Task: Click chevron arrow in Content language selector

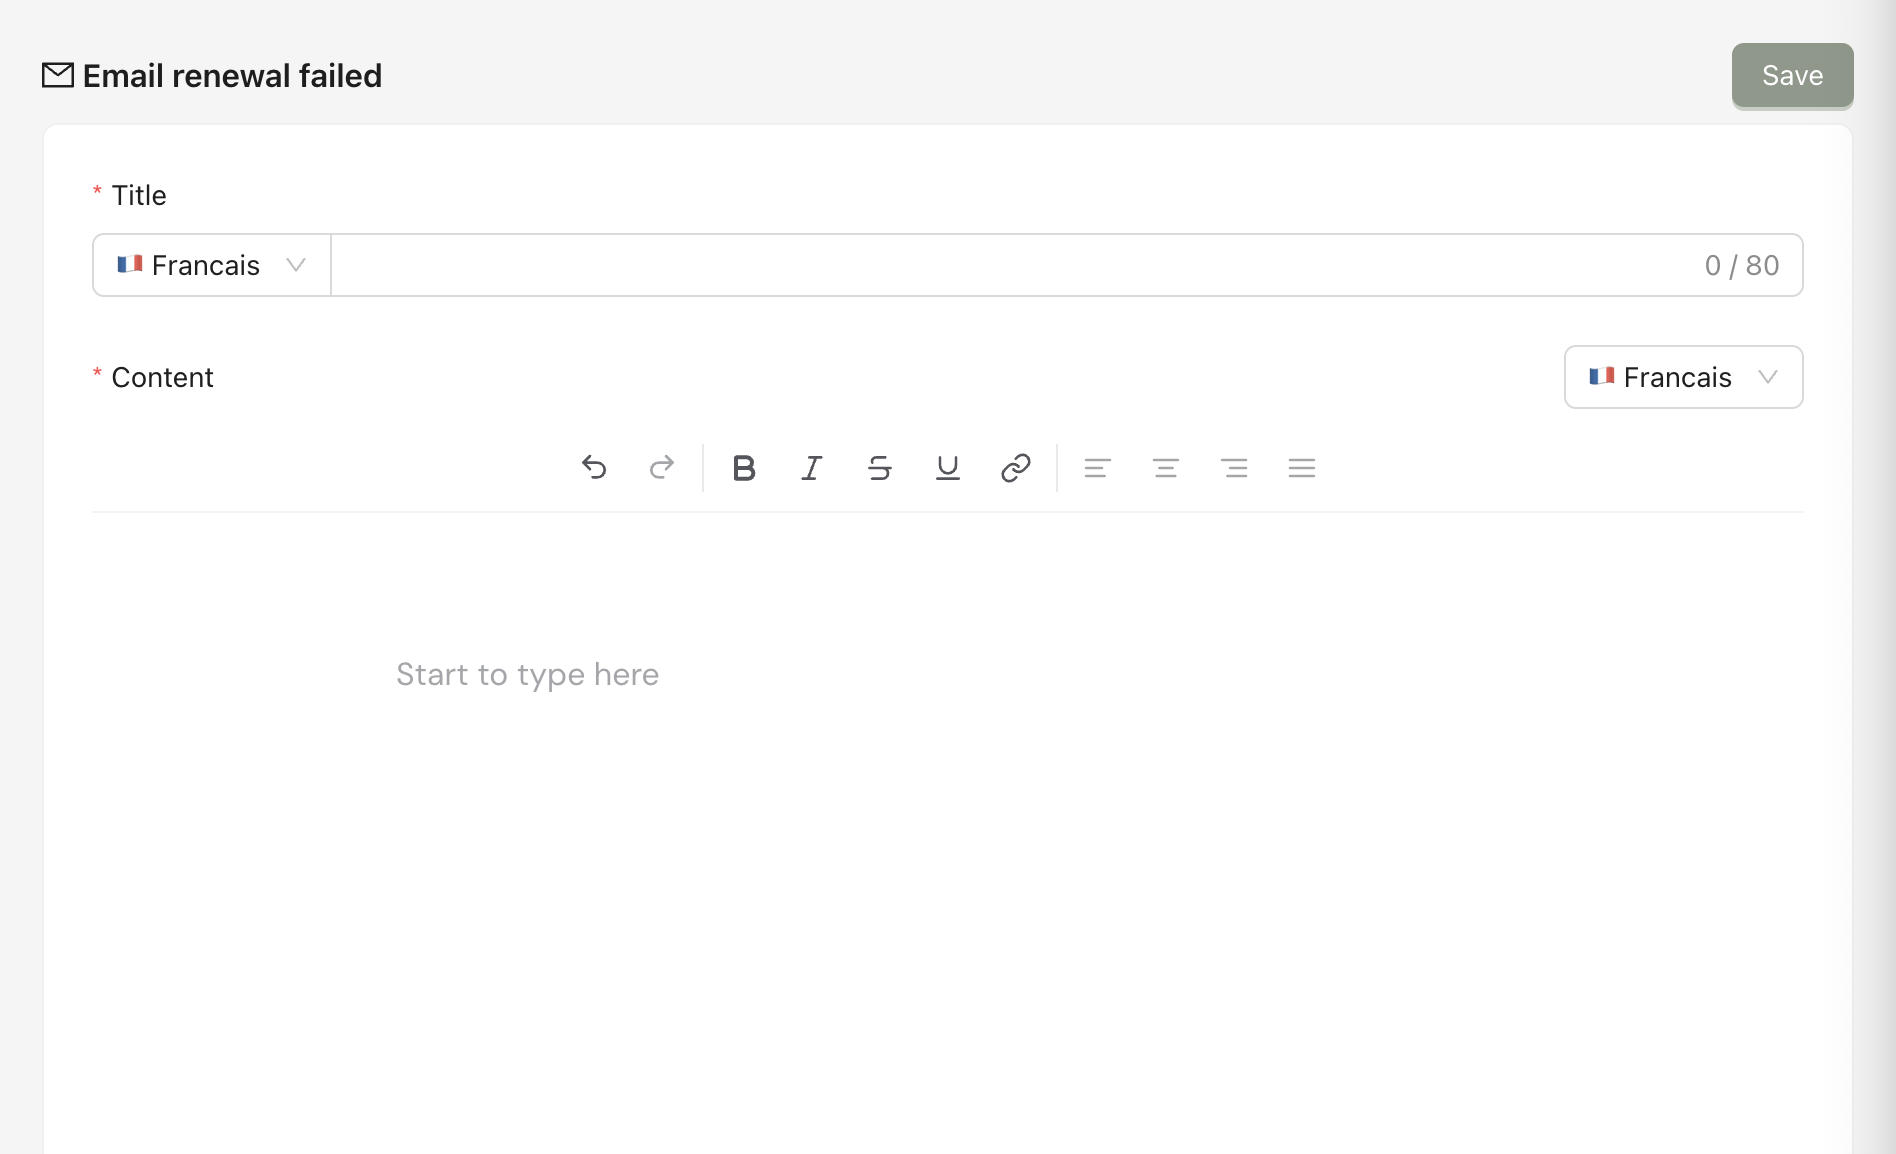Action: point(1767,377)
